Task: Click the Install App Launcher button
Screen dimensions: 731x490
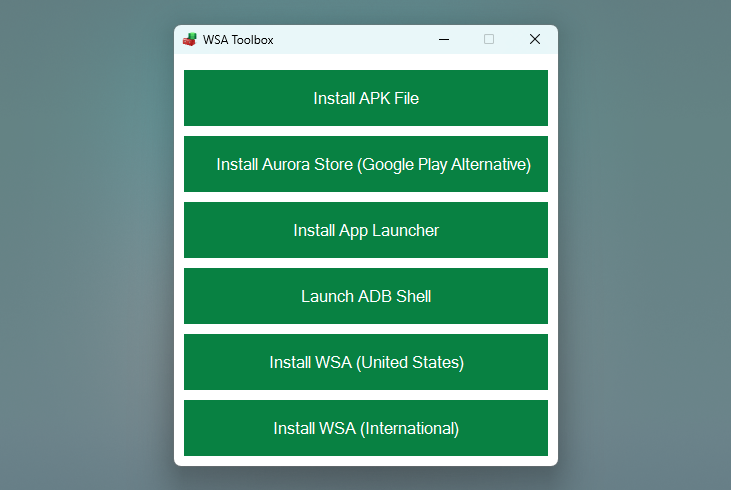Action: [366, 230]
